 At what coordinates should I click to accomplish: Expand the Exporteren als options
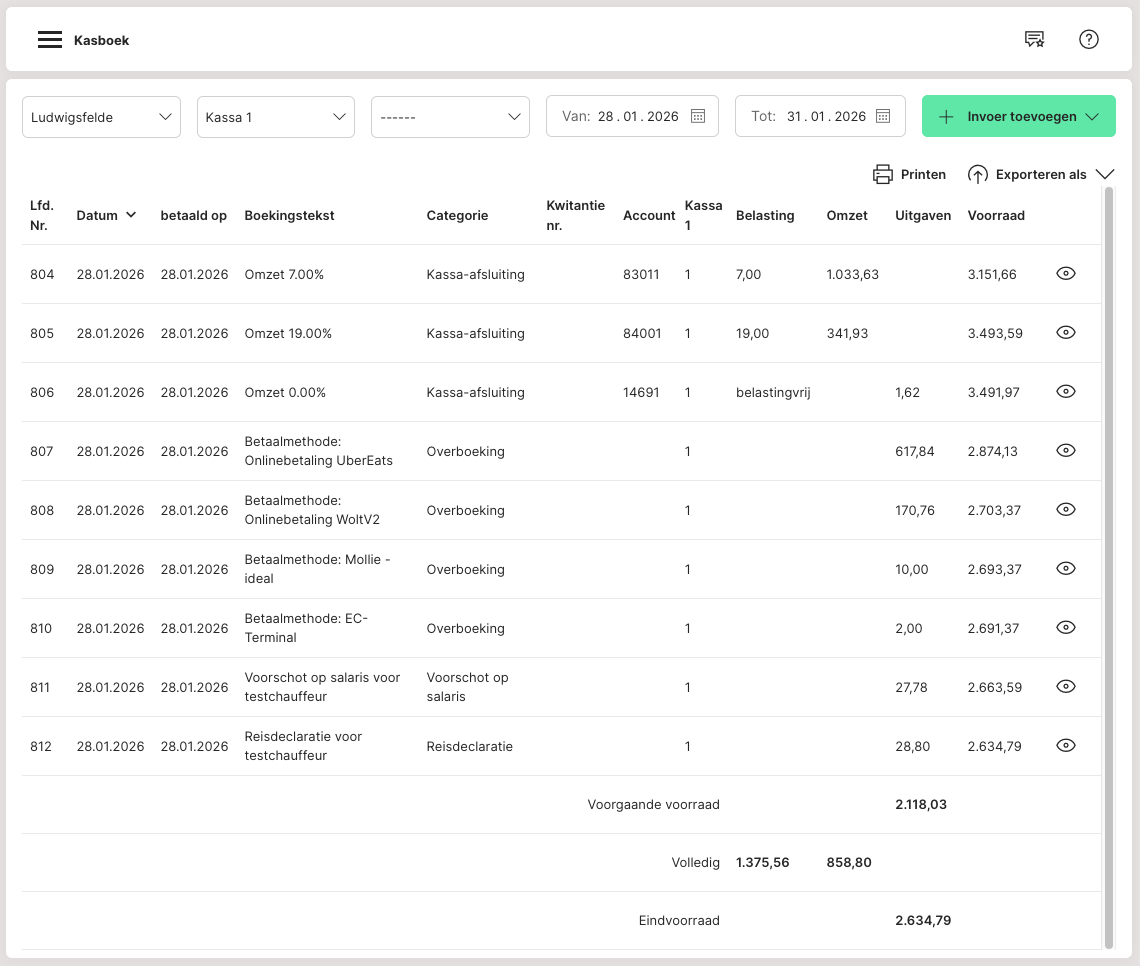[1104, 174]
